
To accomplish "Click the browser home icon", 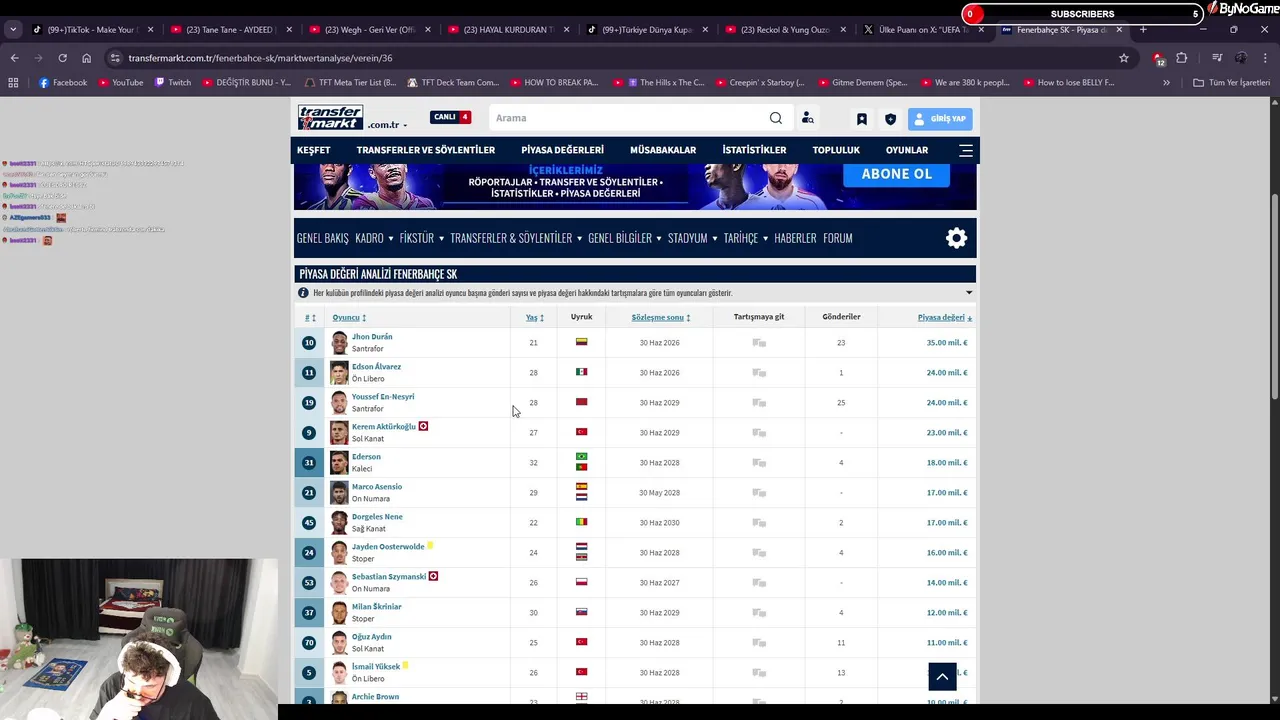I will 86,58.
